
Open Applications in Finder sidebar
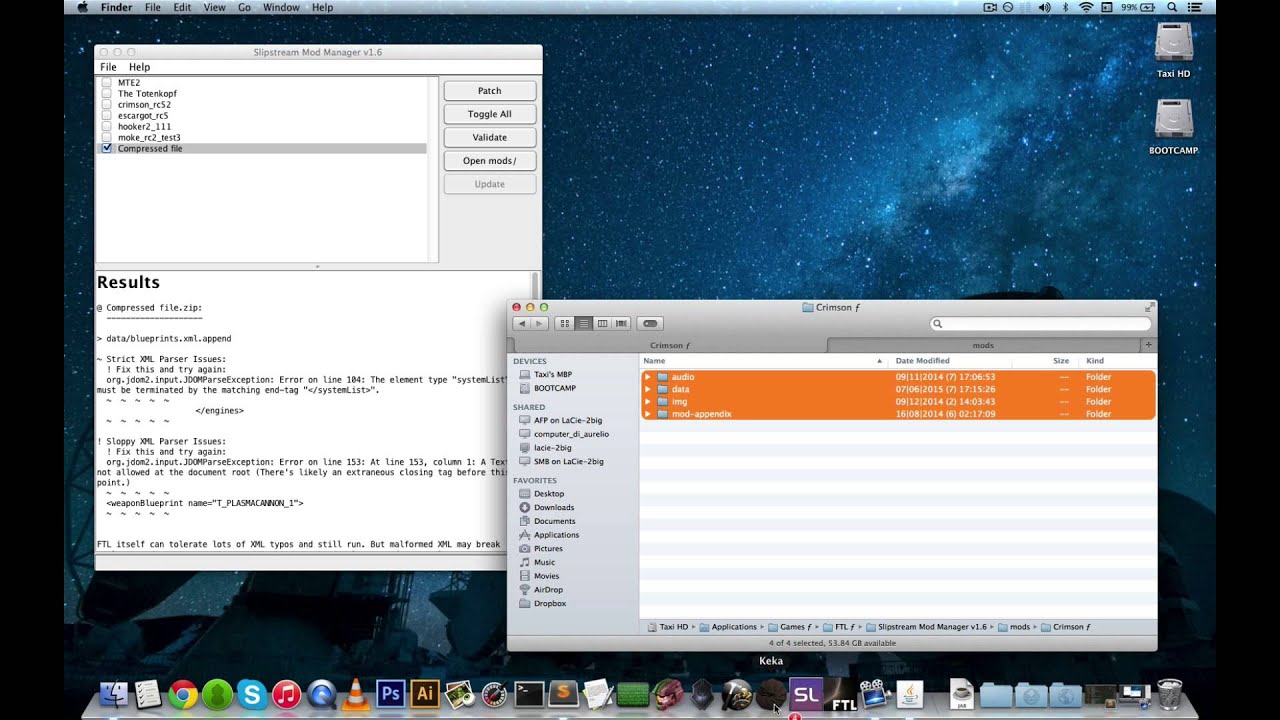pos(557,535)
